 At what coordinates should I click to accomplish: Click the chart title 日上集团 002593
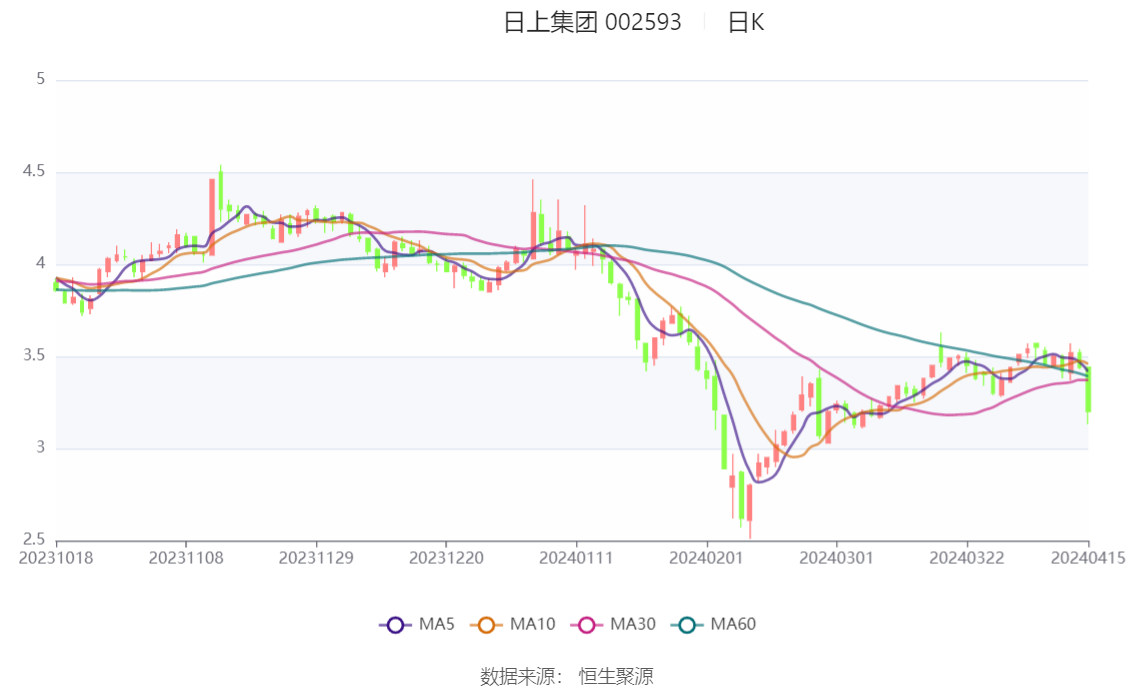(x=592, y=22)
